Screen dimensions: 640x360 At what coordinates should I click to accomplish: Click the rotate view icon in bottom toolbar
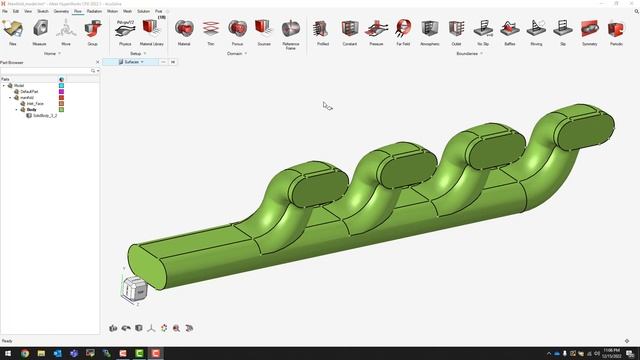126,328
